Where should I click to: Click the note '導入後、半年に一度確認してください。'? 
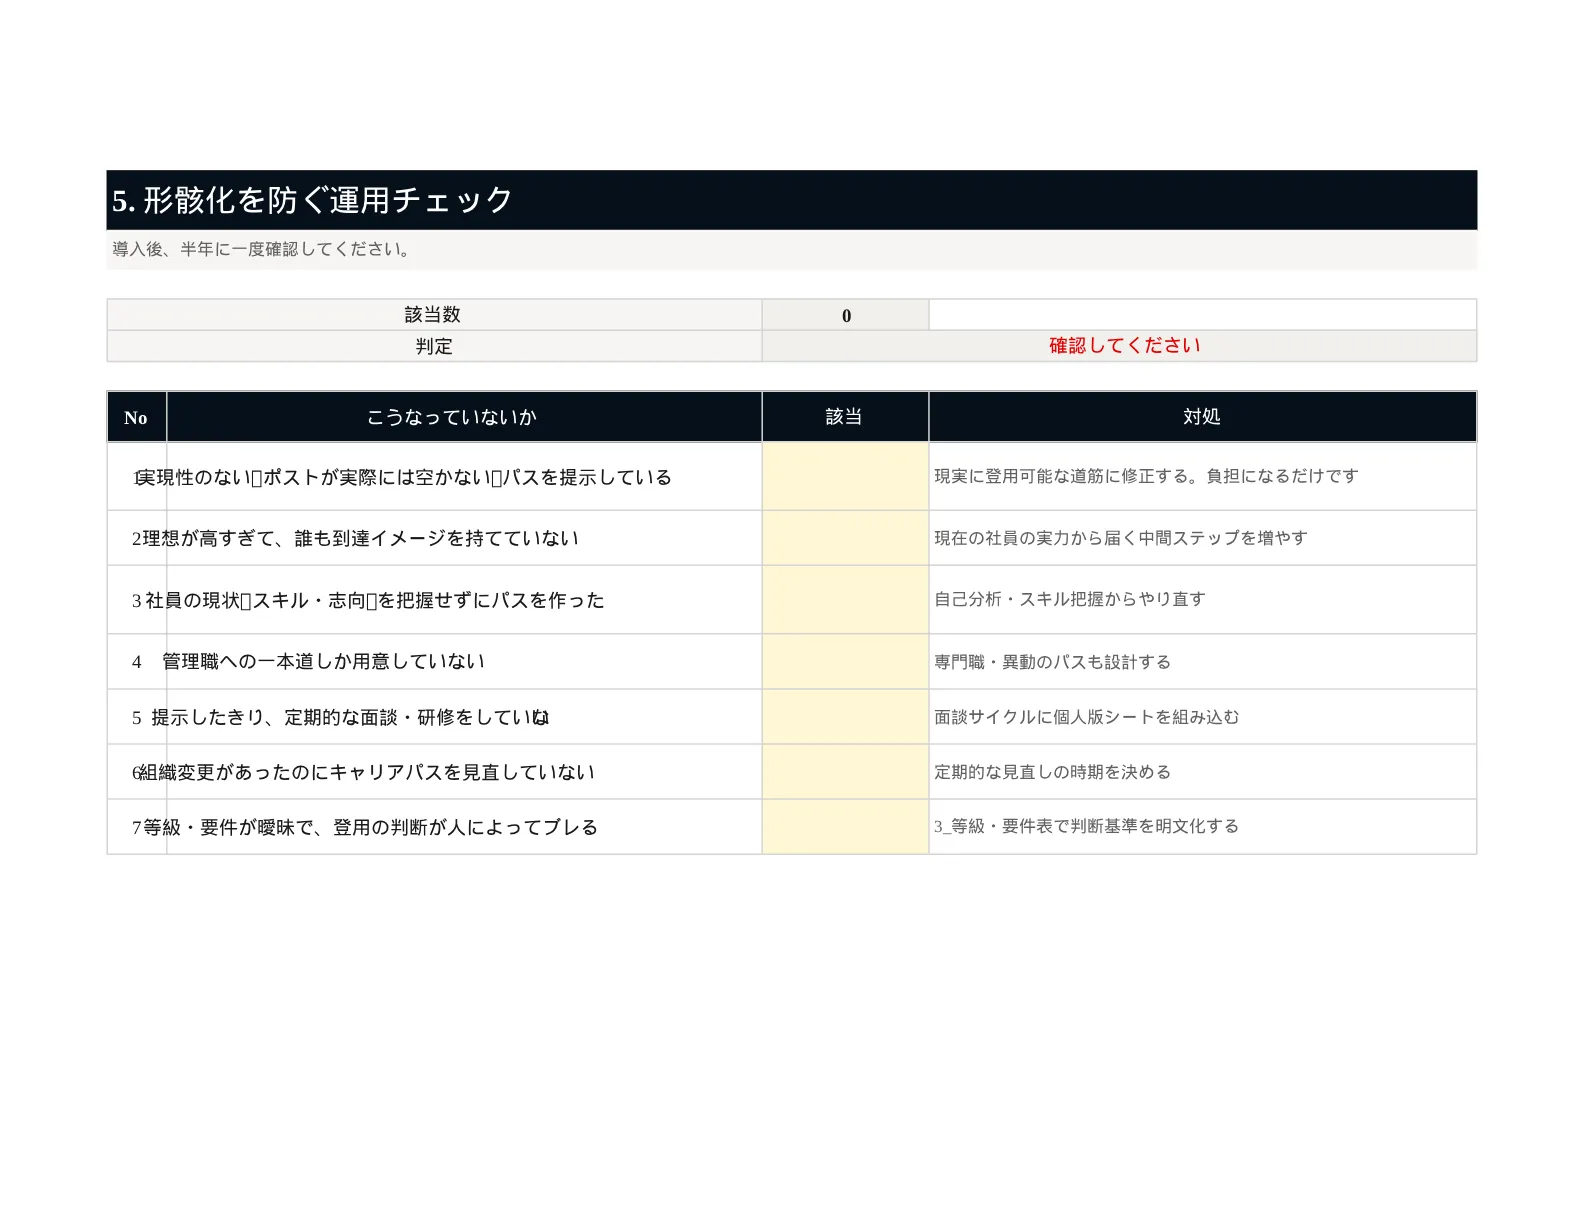[262, 249]
